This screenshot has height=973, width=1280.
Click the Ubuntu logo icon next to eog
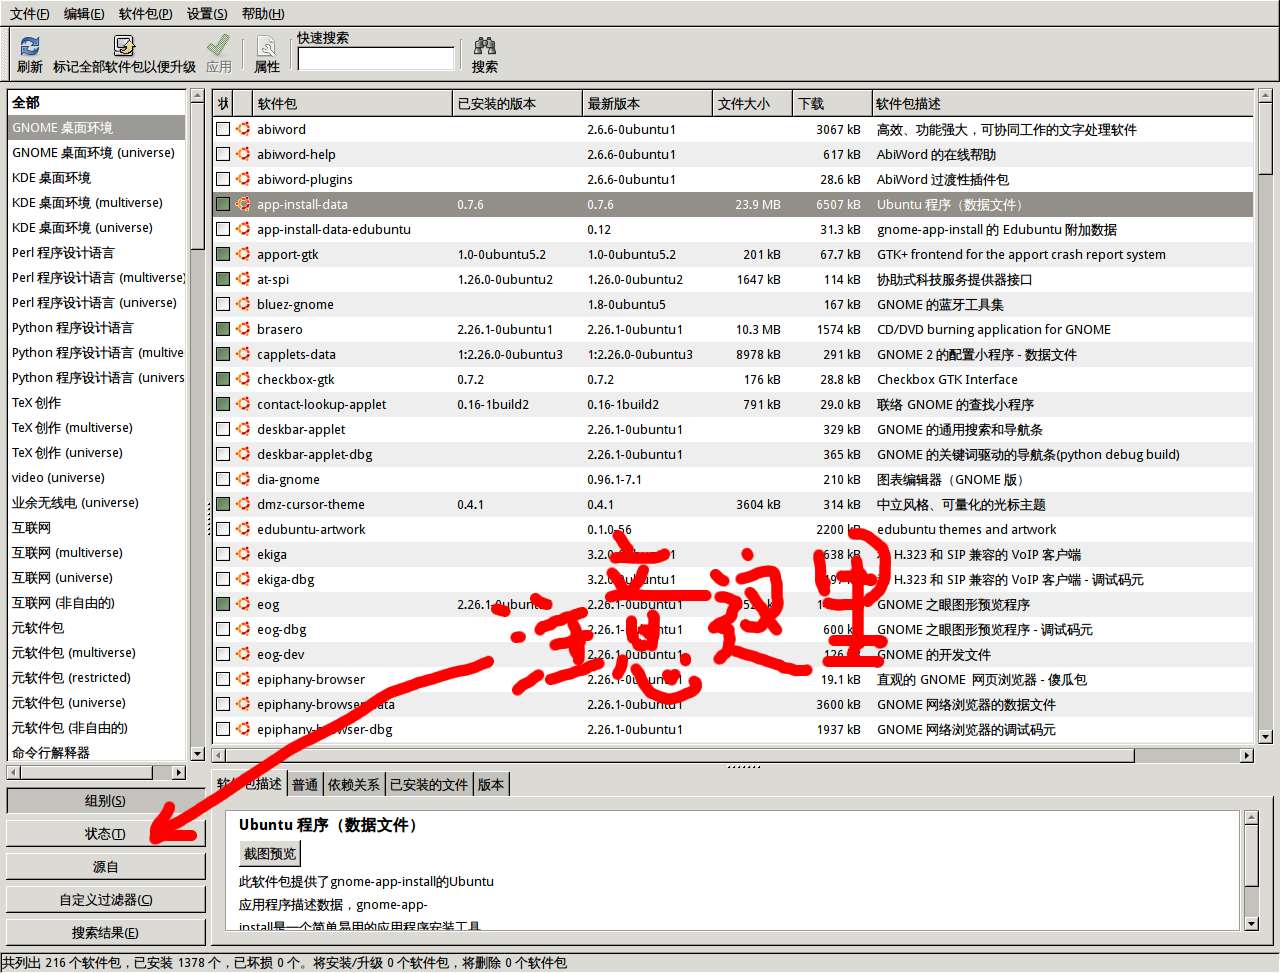tap(243, 604)
